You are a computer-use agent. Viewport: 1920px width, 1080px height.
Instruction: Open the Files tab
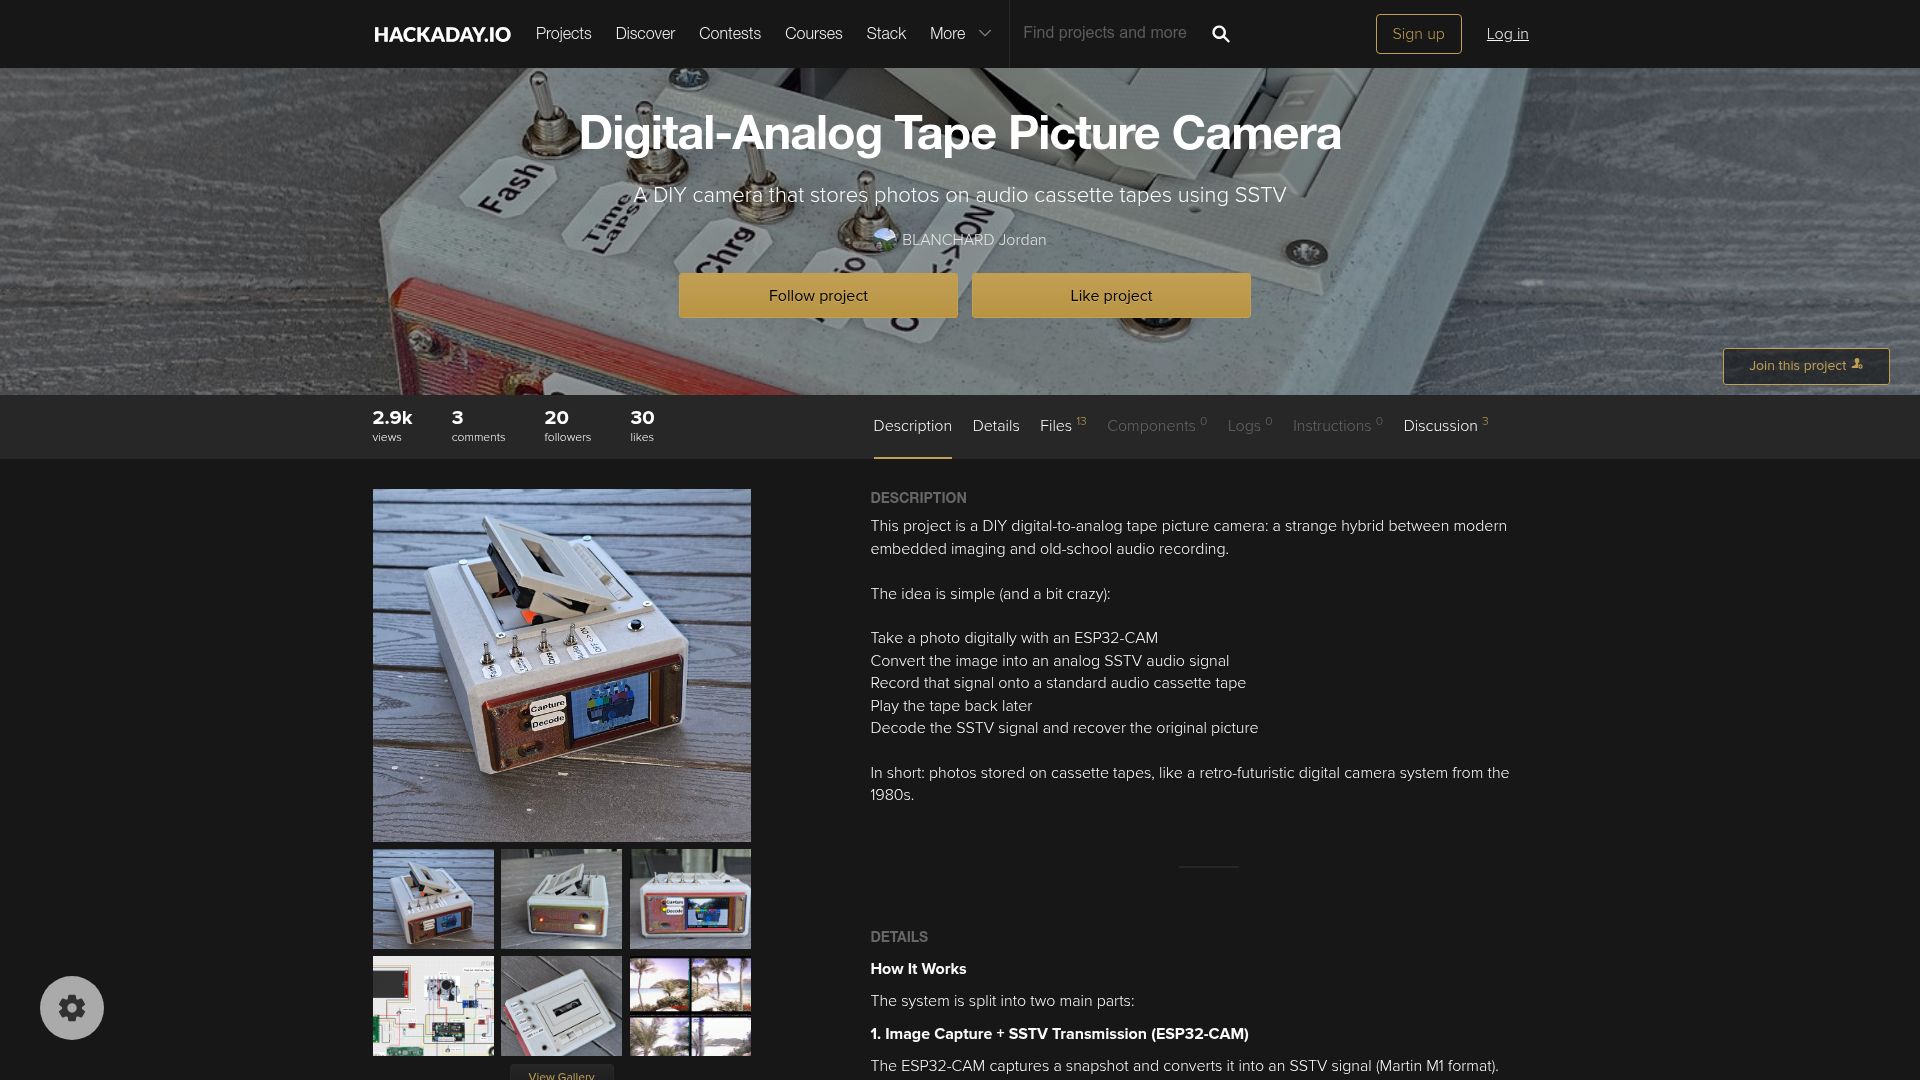(1062, 426)
